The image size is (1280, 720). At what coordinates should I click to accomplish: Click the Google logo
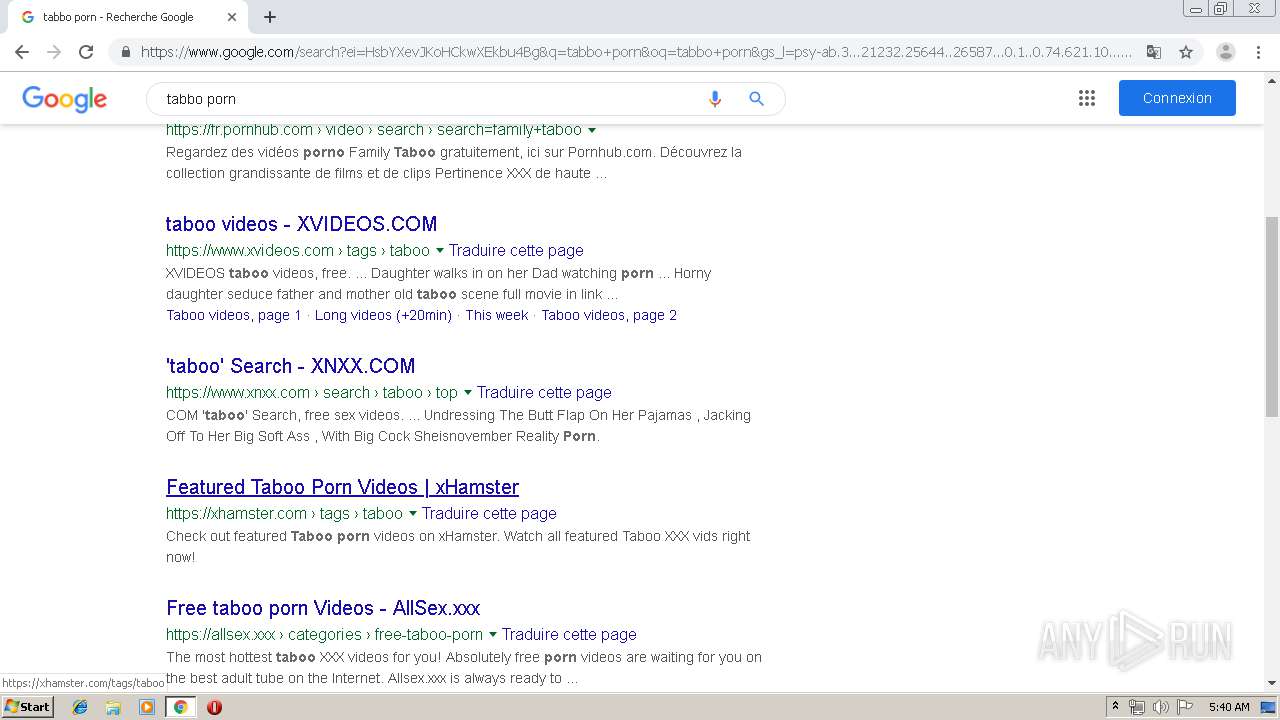[x=64, y=99]
